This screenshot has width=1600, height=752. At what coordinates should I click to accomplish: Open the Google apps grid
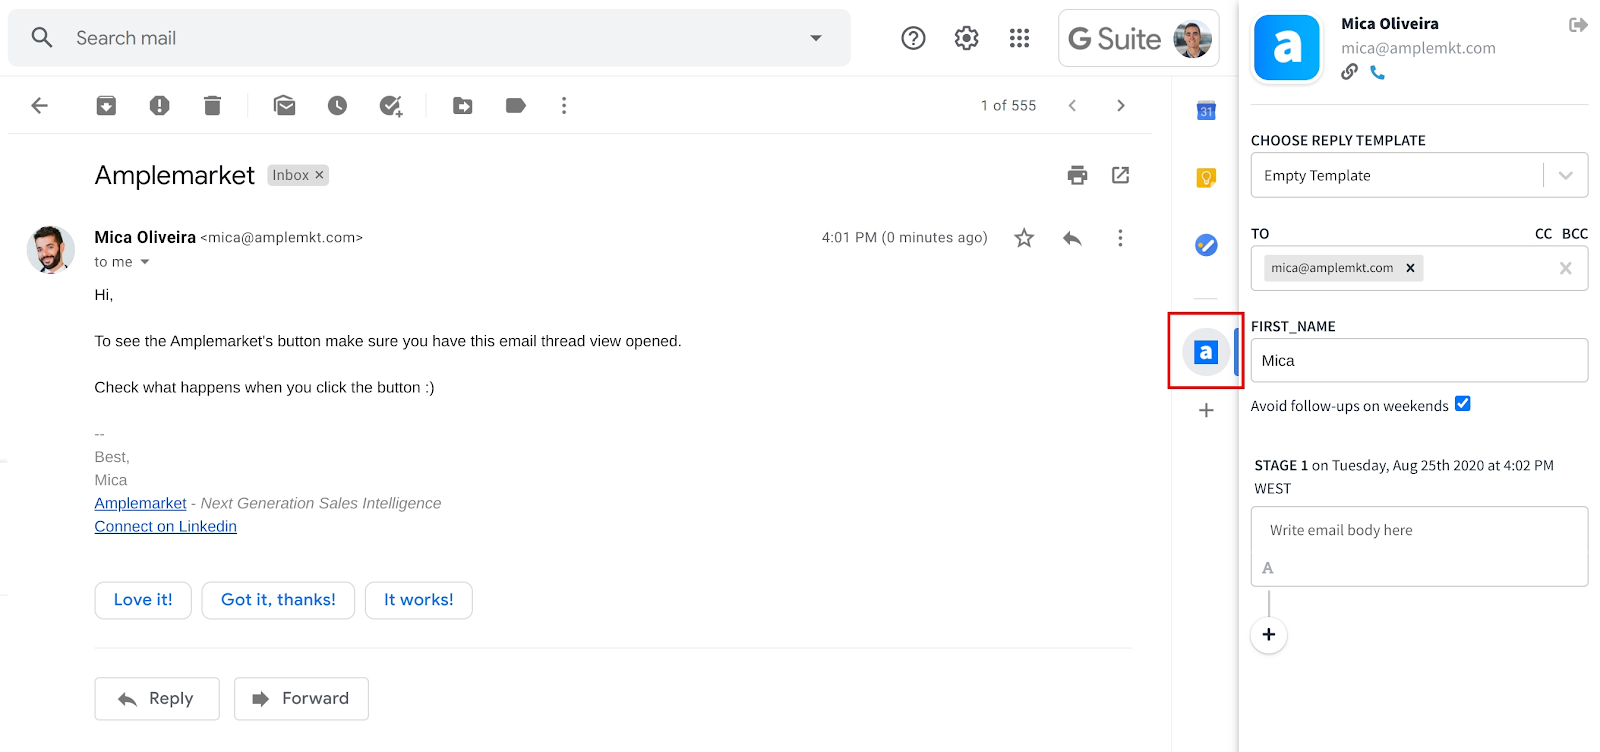tap(1019, 38)
